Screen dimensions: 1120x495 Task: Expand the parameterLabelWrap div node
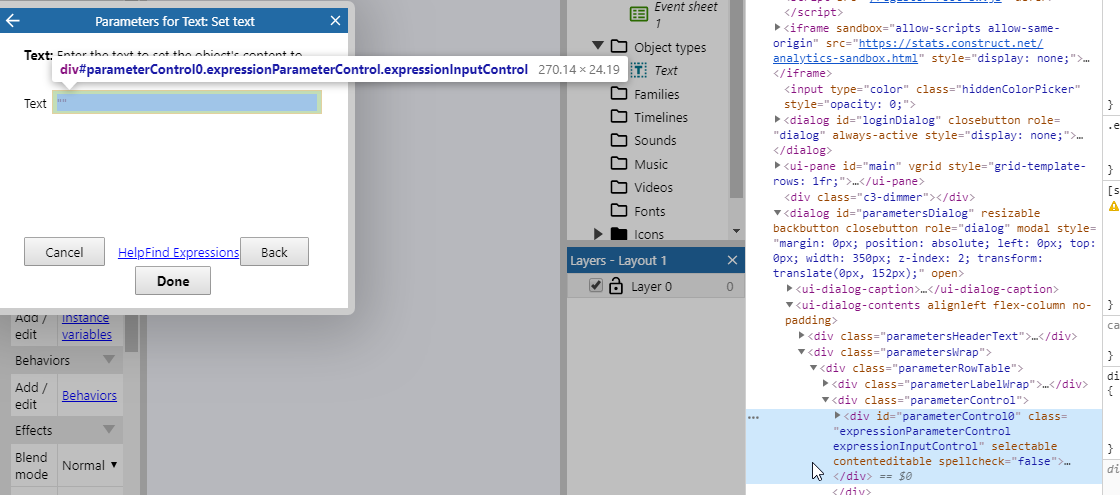coord(826,384)
